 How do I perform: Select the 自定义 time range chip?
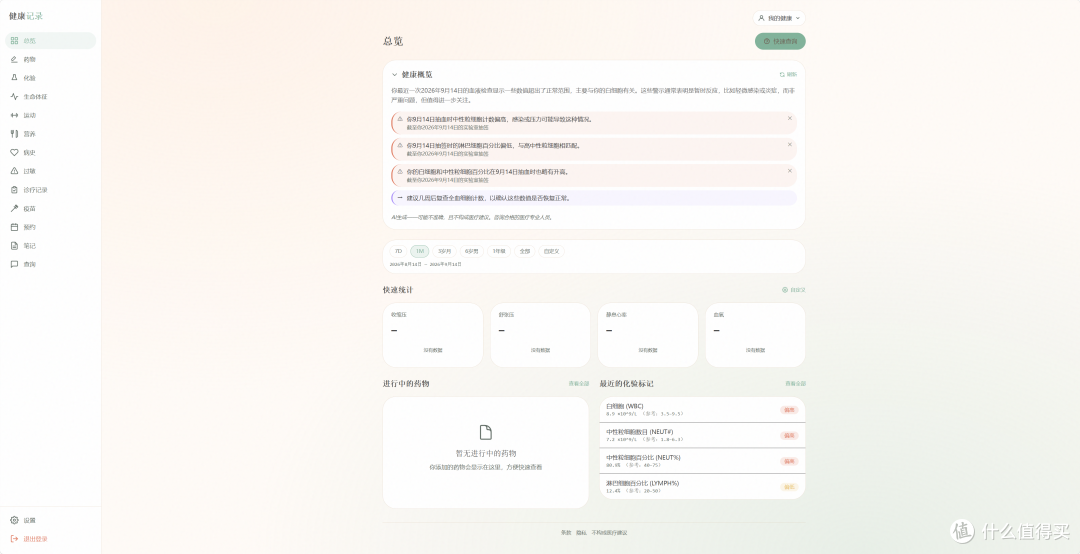click(551, 252)
